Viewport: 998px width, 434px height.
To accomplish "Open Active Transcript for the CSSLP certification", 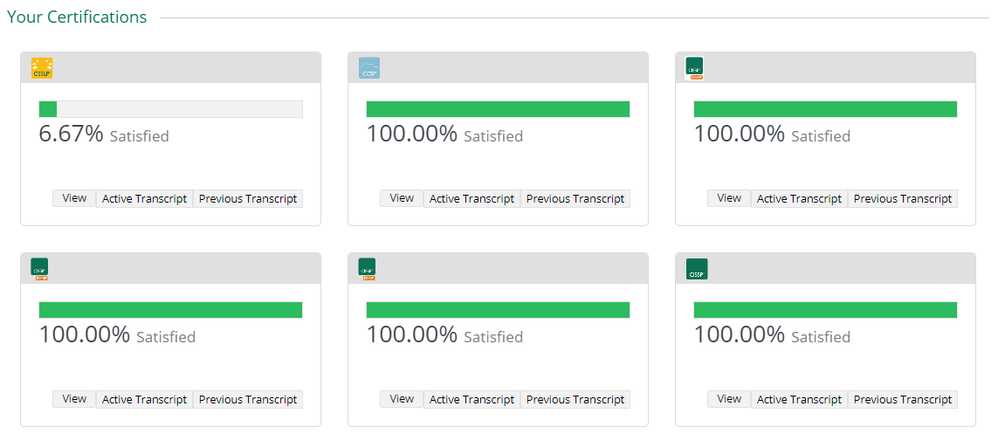I will click(x=144, y=199).
